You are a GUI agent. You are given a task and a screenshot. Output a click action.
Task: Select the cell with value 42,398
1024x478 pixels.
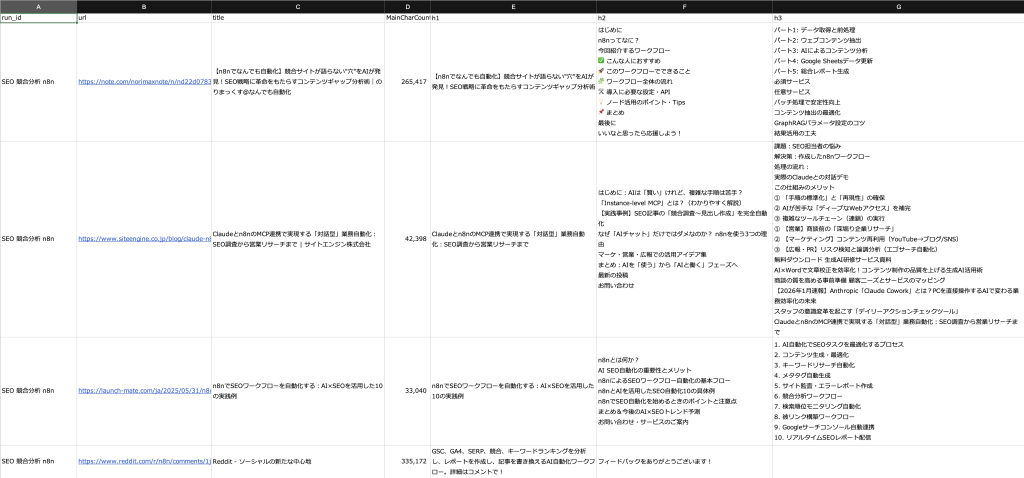tap(408, 239)
